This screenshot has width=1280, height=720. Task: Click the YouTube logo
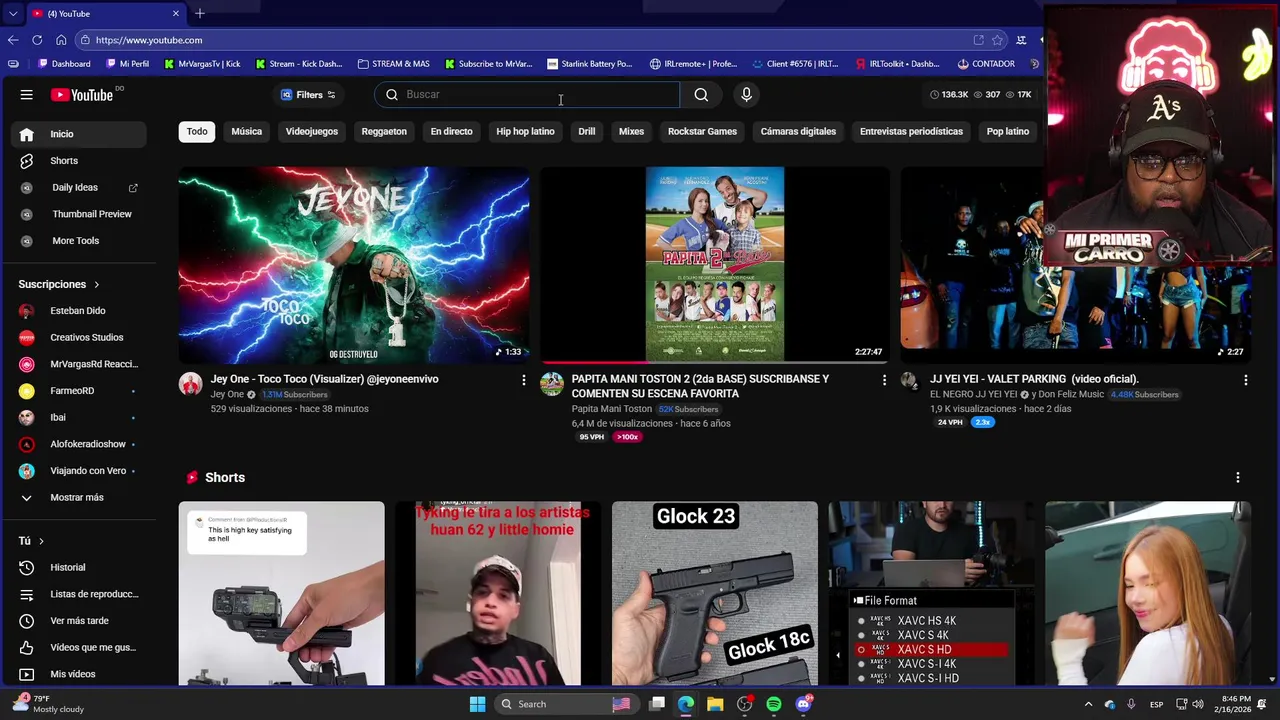[82, 95]
